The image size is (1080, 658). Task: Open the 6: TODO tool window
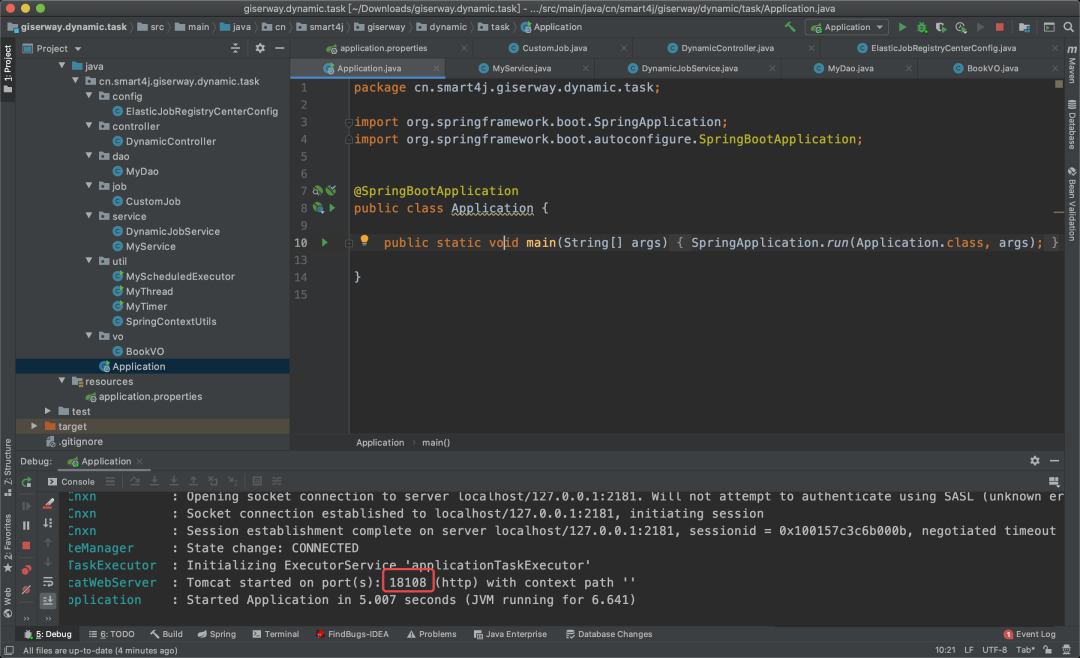(x=112, y=634)
